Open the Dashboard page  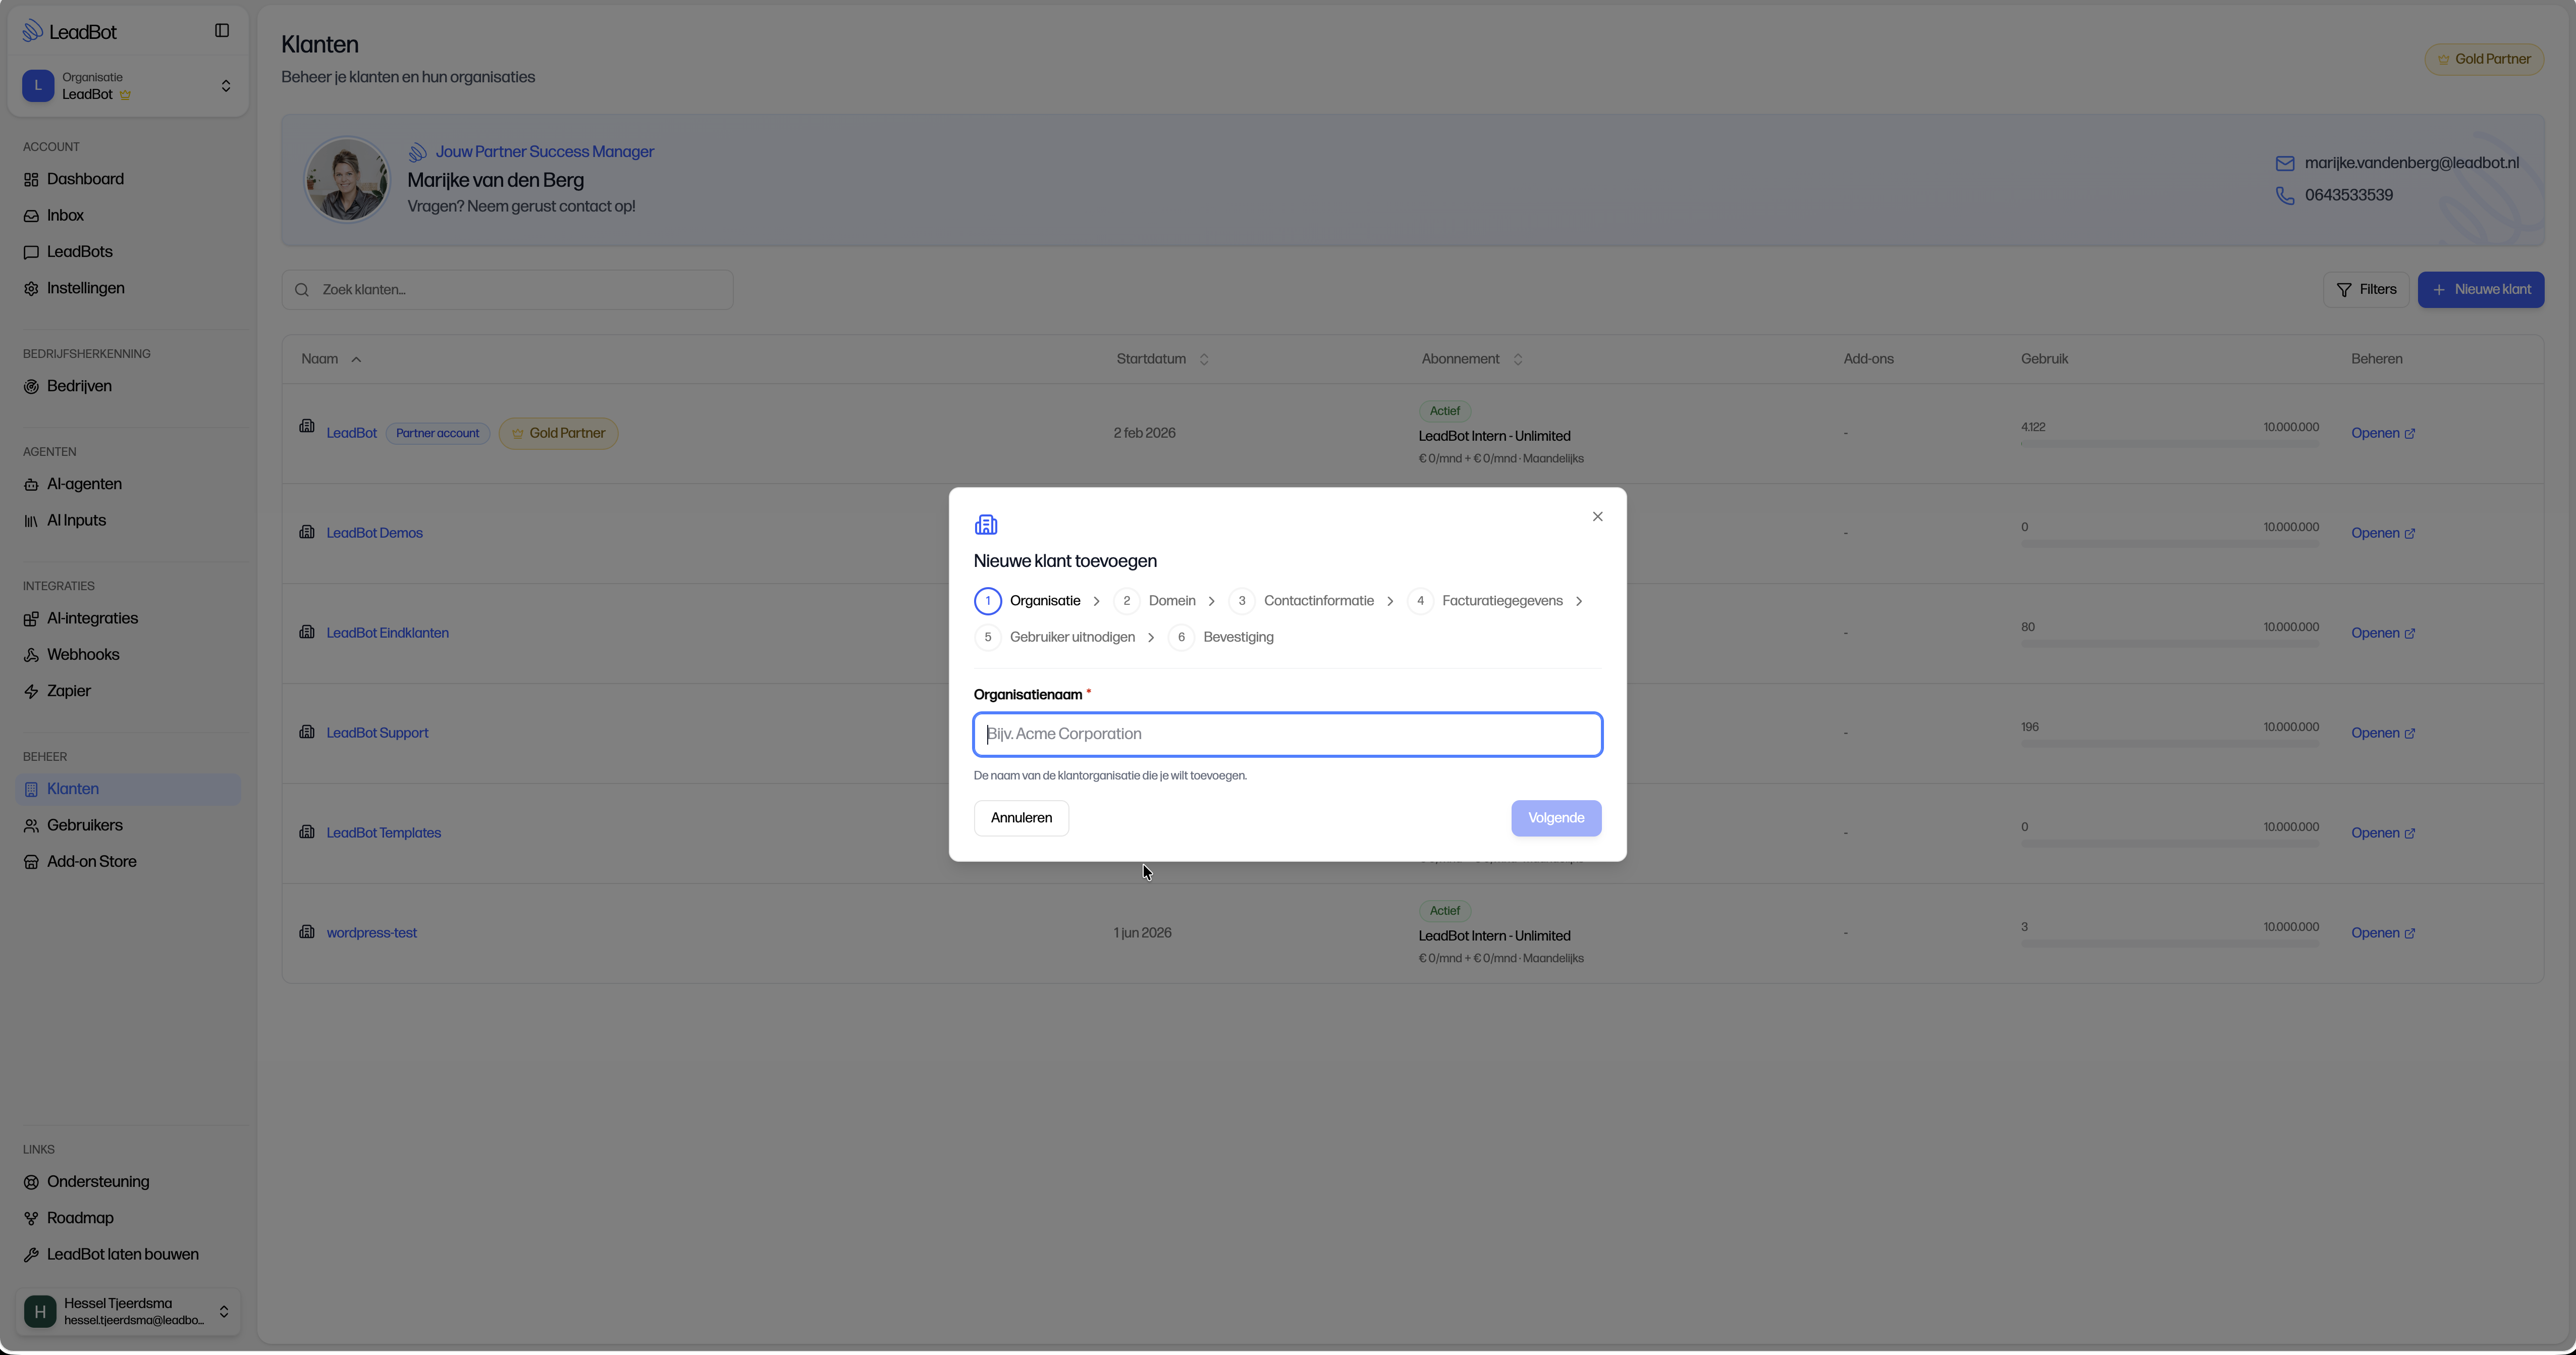[85, 179]
